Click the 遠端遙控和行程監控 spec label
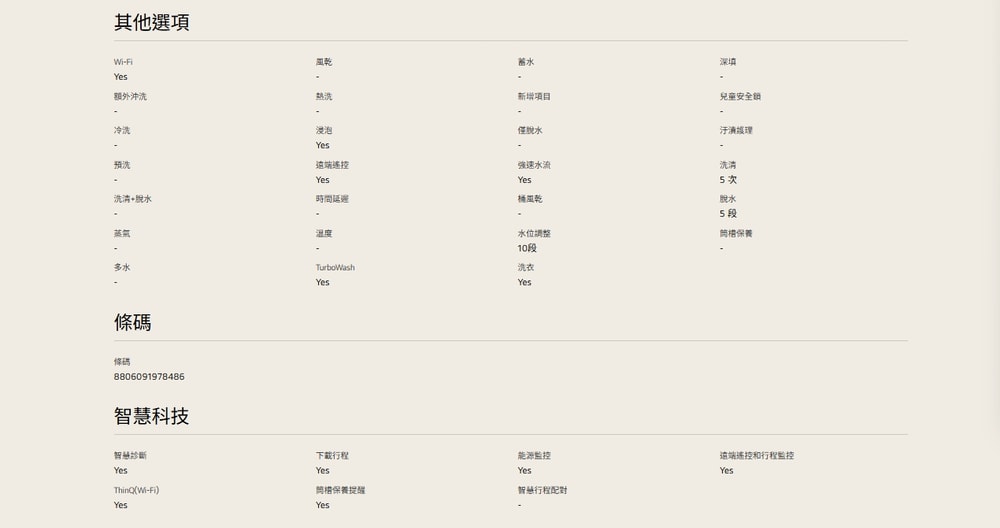The width and height of the screenshot is (1000, 528). pyautogui.click(x=756, y=455)
